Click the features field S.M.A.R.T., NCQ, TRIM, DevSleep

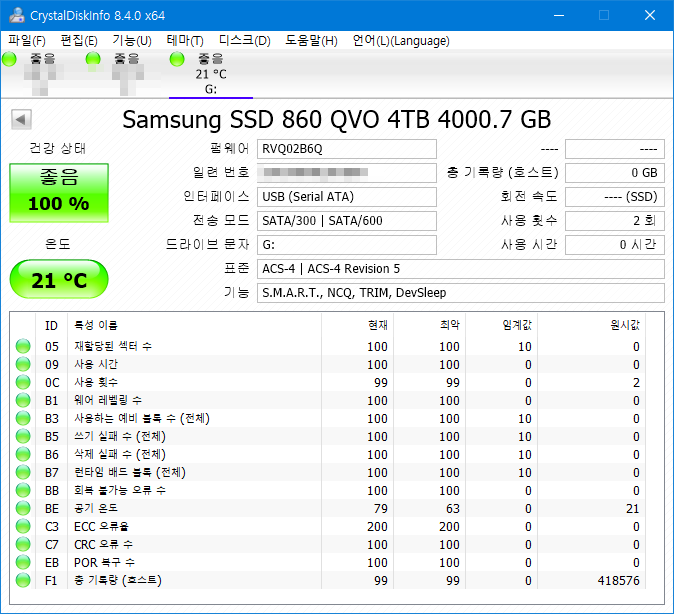point(461,293)
